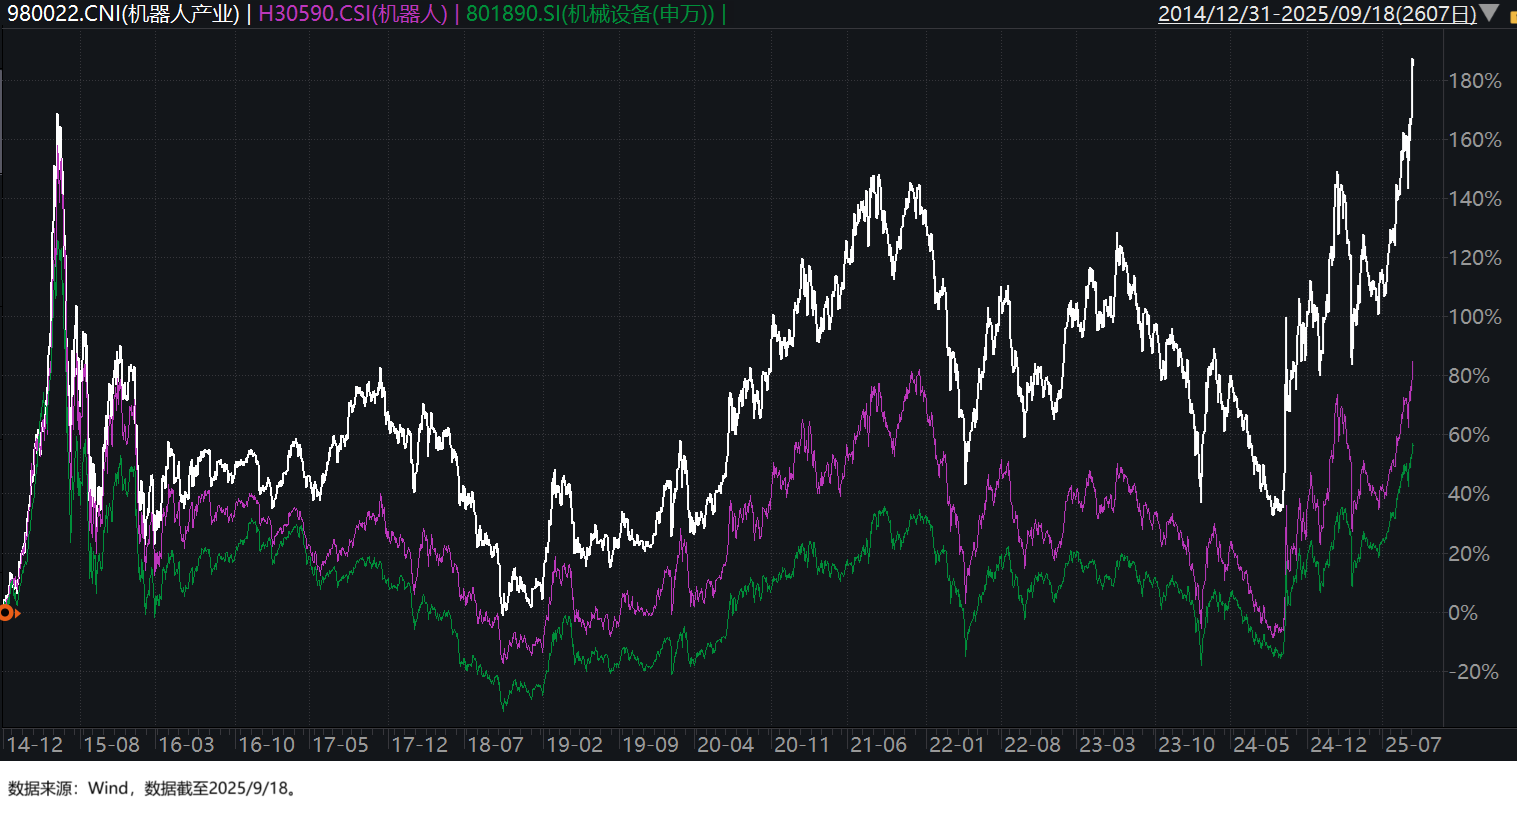Image resolution: width=1517 pixels, height=818 pixels.
Task: Click the 21-06 x-axis date label
Action: click(878, 745)
